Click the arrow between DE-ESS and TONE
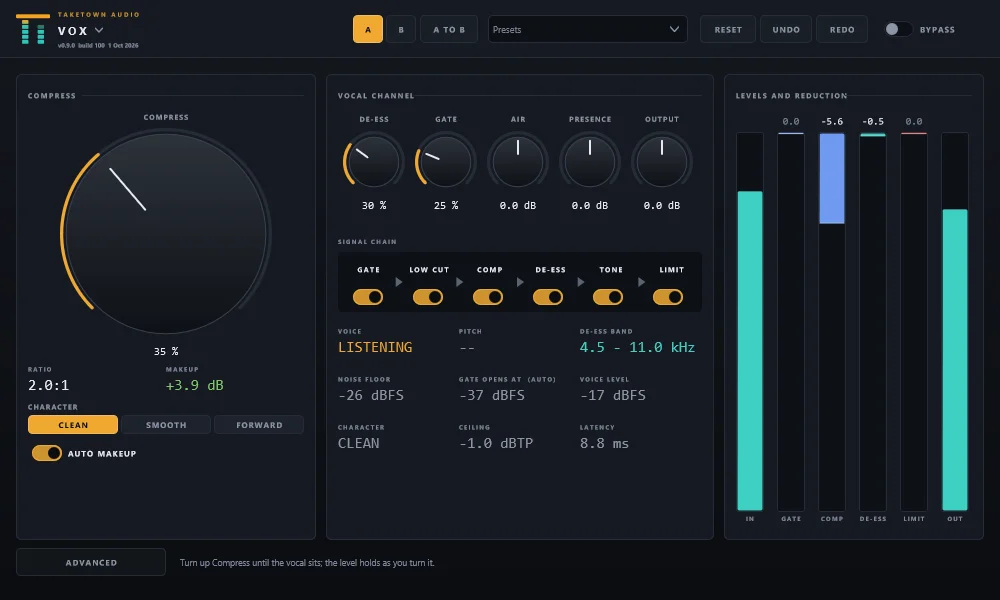Viewport: 1000px width, 600px height. pos(580,282)
